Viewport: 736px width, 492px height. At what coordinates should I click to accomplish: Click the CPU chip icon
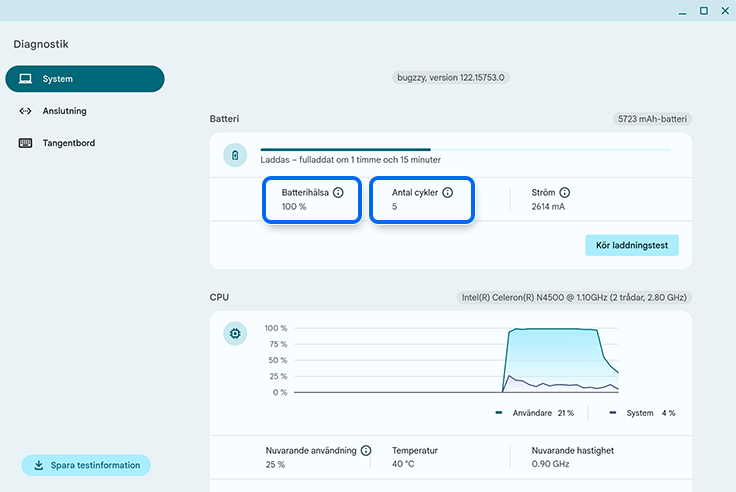click(x=235, y=333)
